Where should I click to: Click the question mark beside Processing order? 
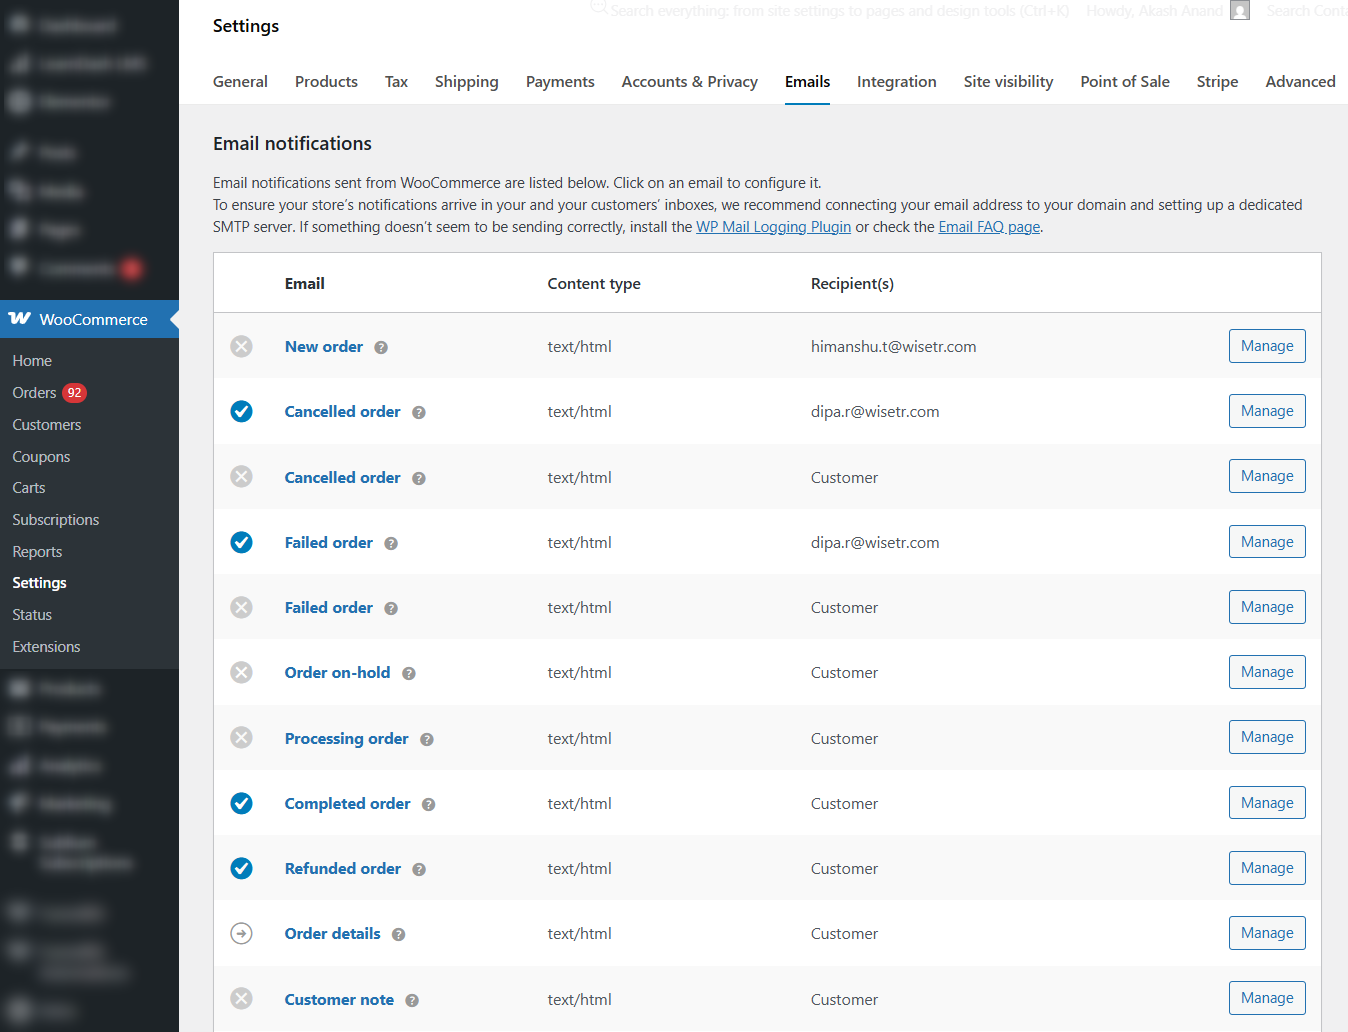click(426, 739)
